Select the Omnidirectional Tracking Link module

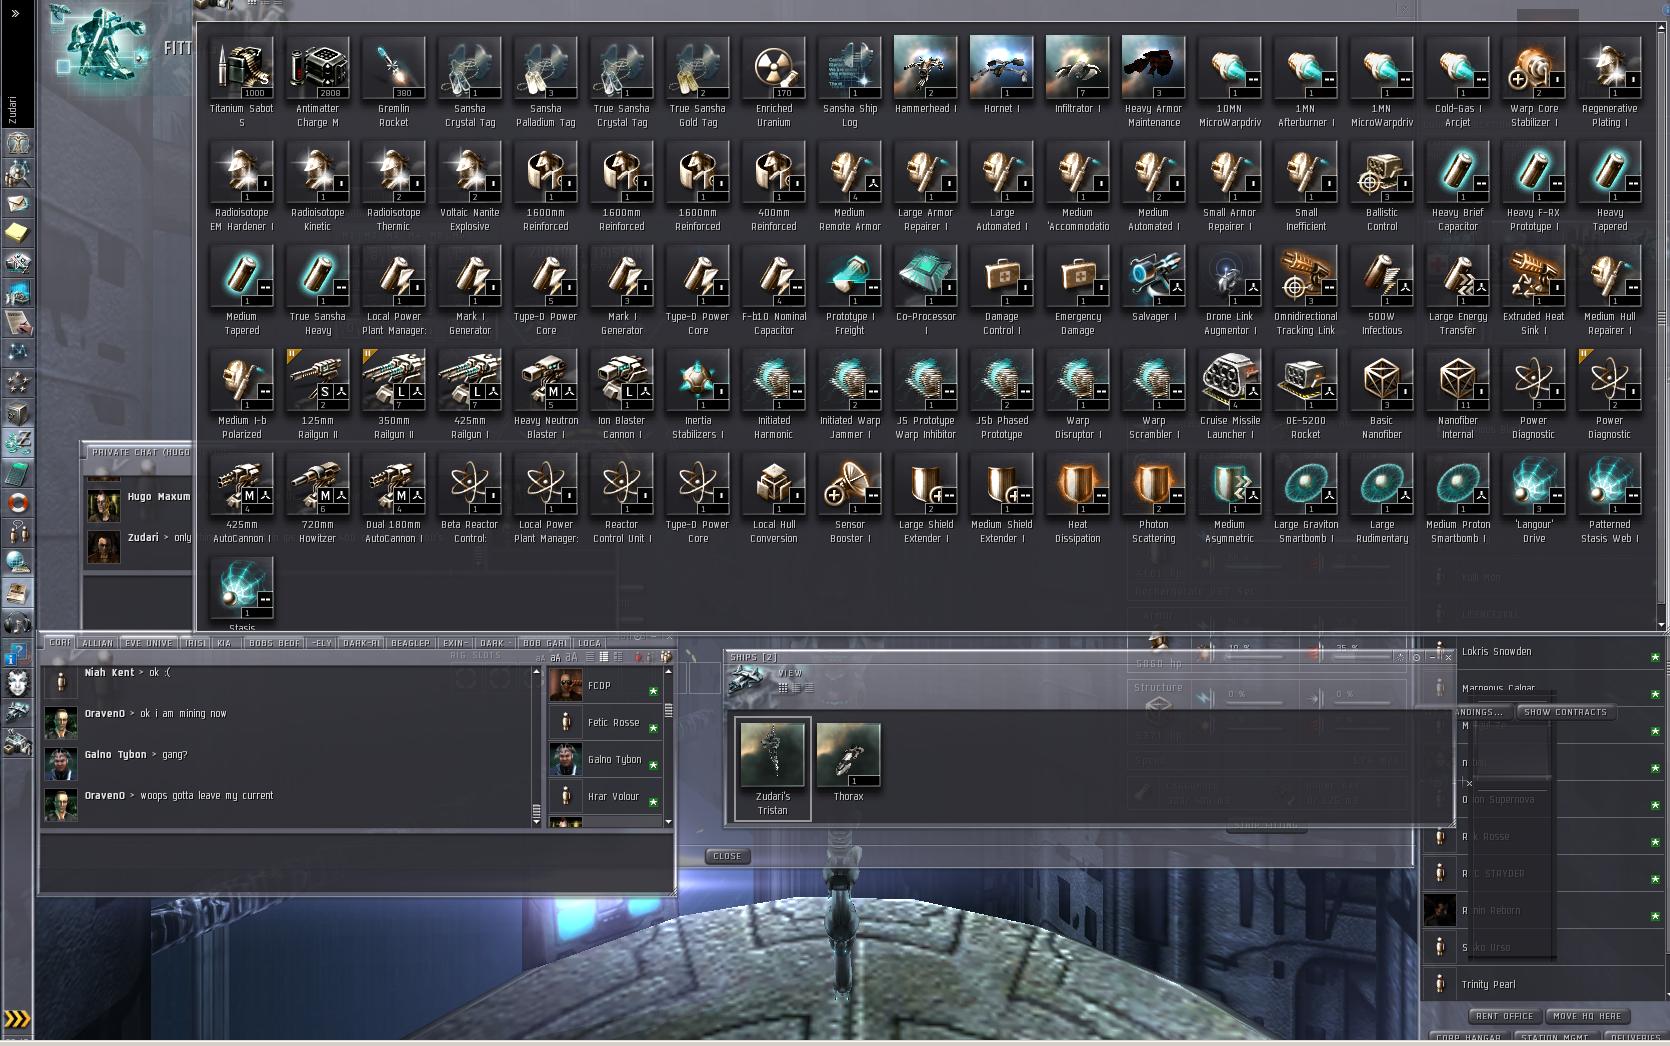click(1305, 291)
